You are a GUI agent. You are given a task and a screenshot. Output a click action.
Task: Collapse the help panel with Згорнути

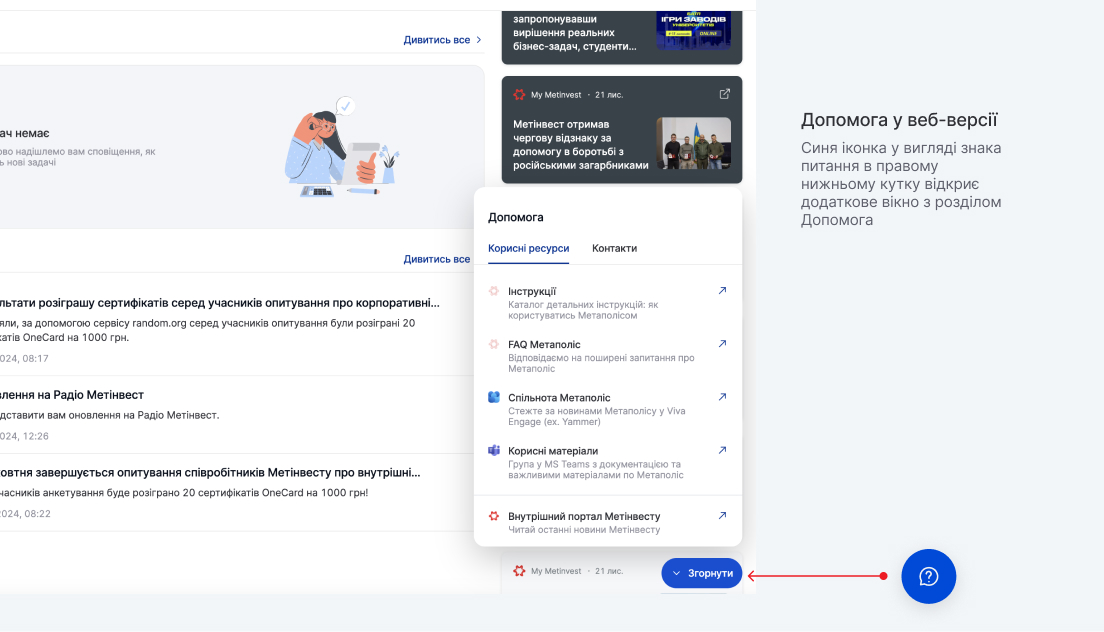tap(701, 573)
